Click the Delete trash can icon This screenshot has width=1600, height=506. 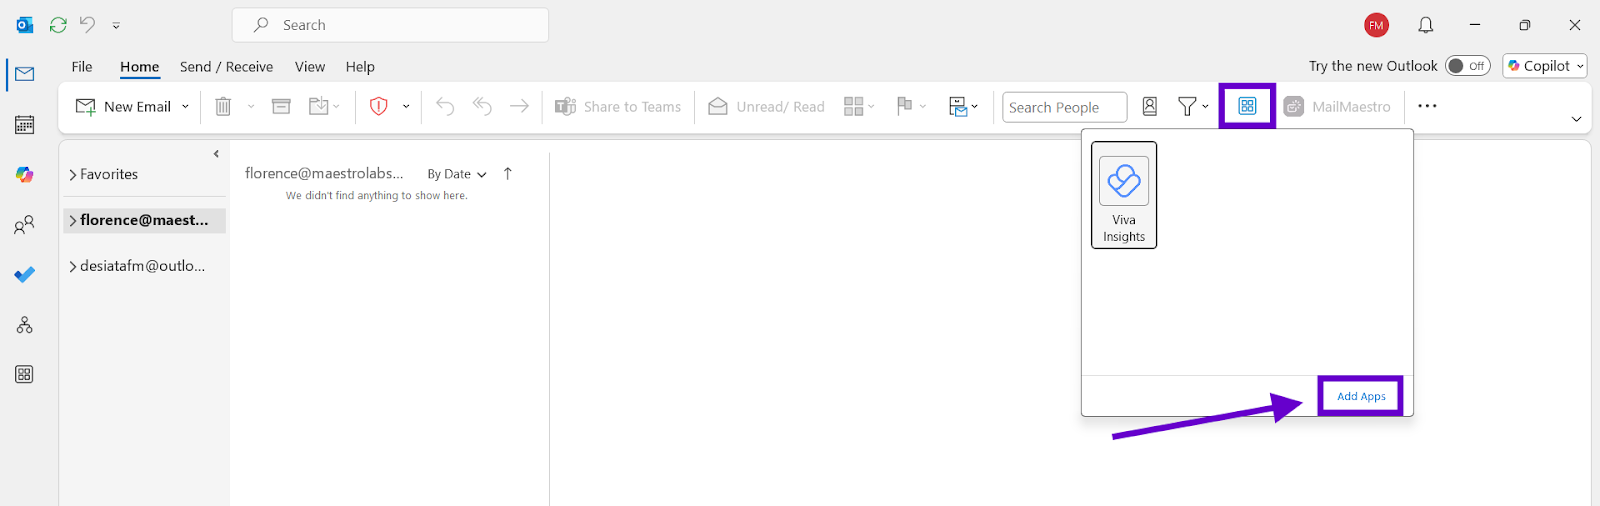[223, 106]
